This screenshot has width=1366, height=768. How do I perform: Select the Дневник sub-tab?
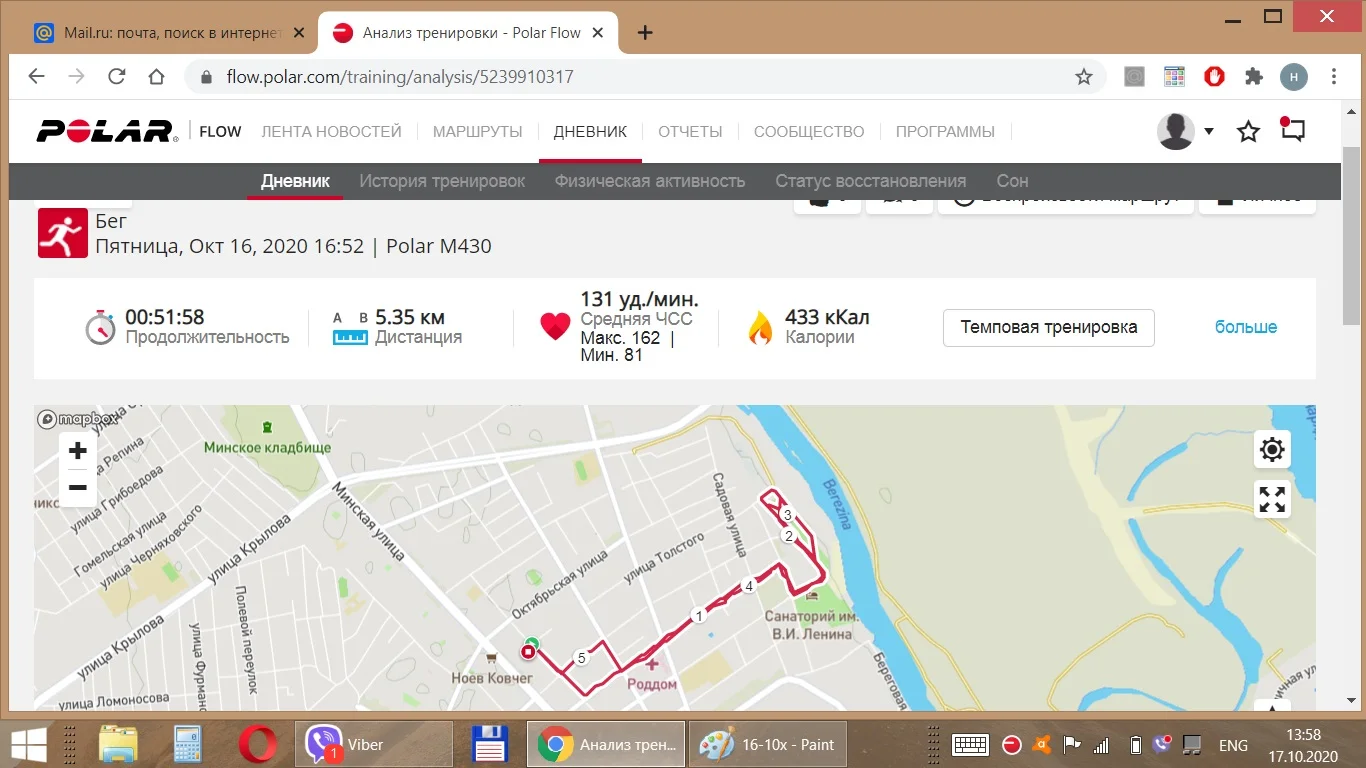point(295,181)
